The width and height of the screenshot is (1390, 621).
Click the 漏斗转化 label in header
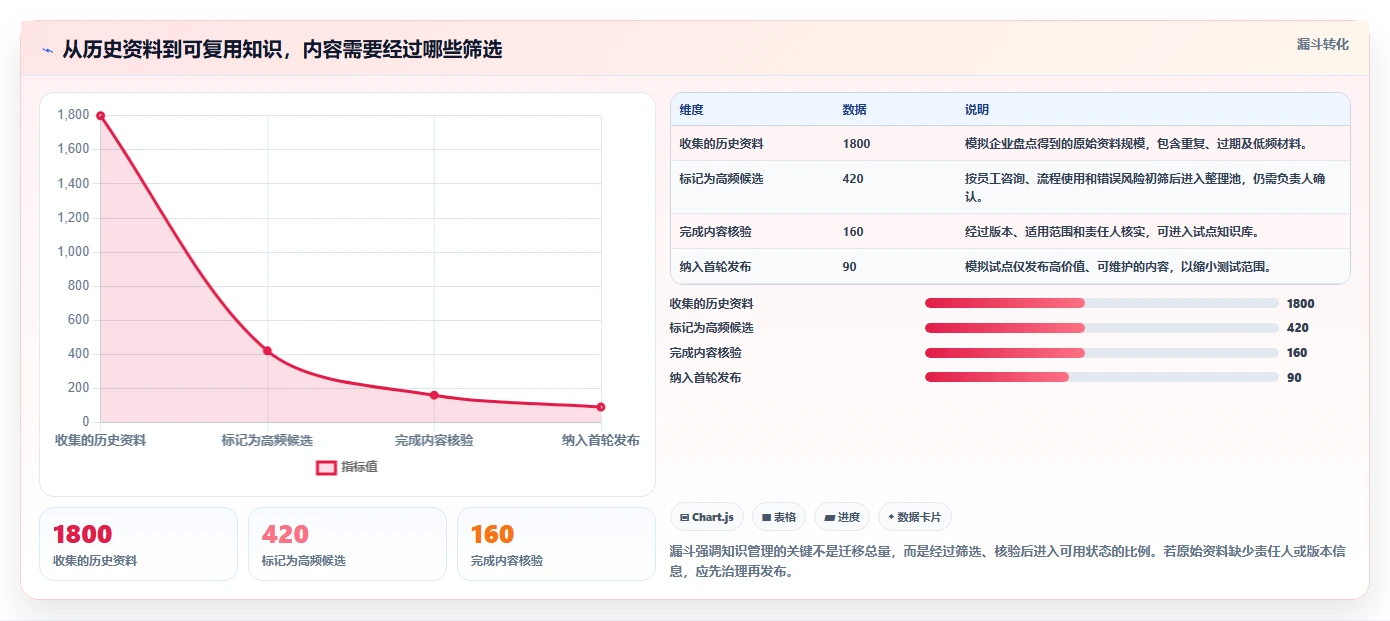tap(1323, 44)
